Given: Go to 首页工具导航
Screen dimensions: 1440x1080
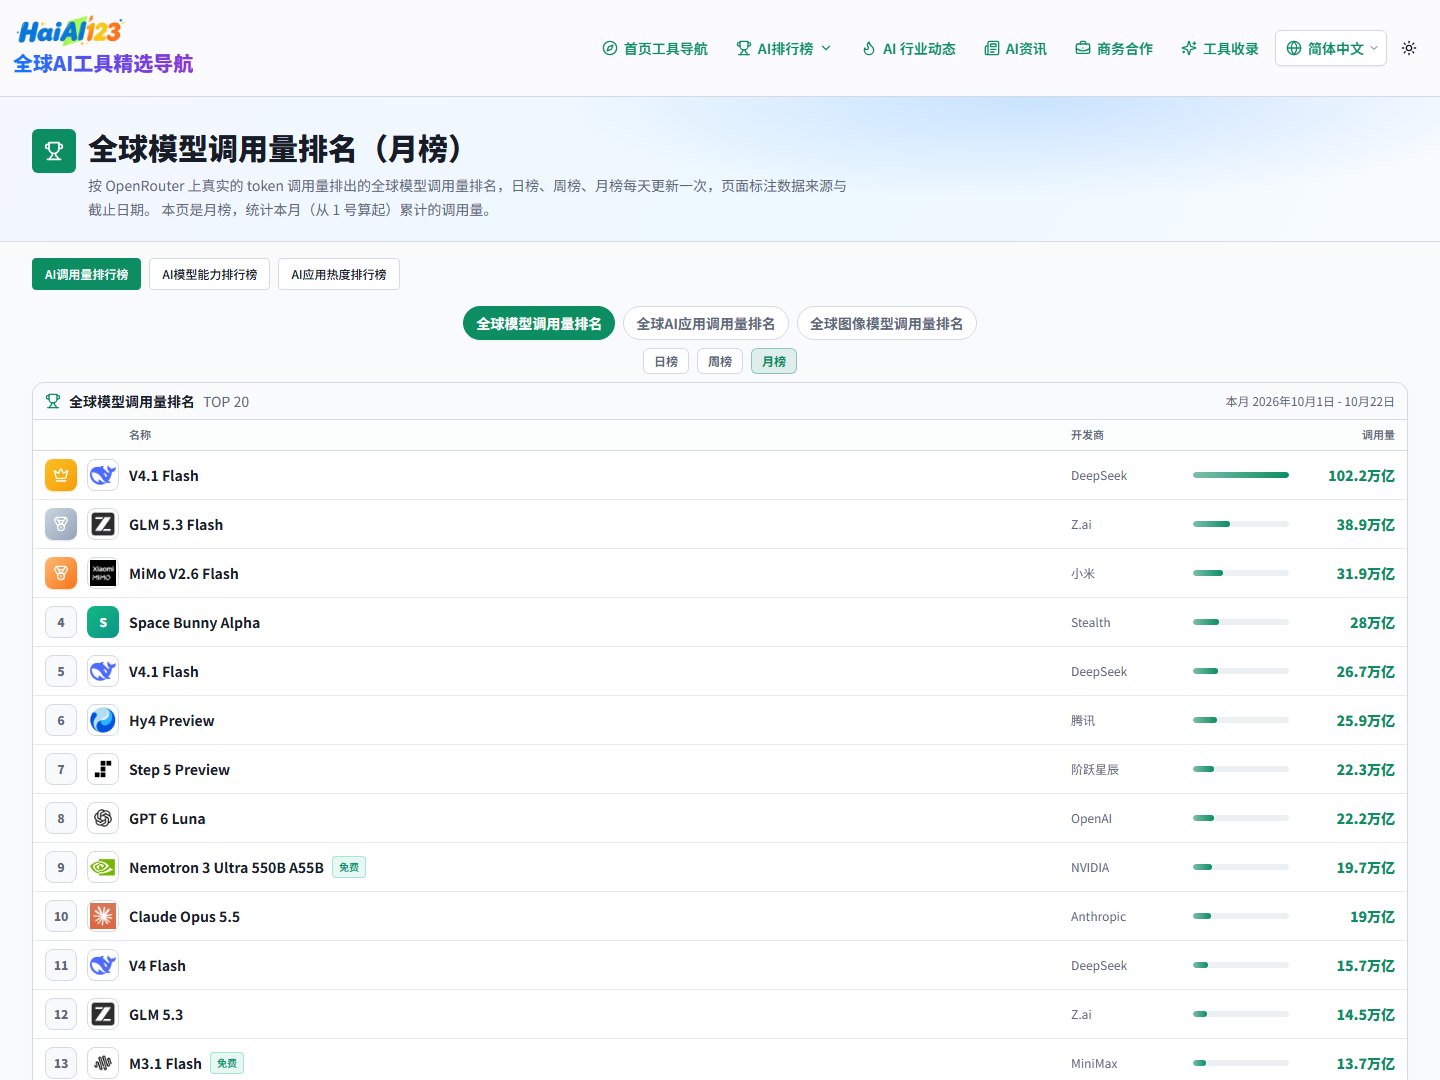Looking at the screenshot, I should coord(655,48).
